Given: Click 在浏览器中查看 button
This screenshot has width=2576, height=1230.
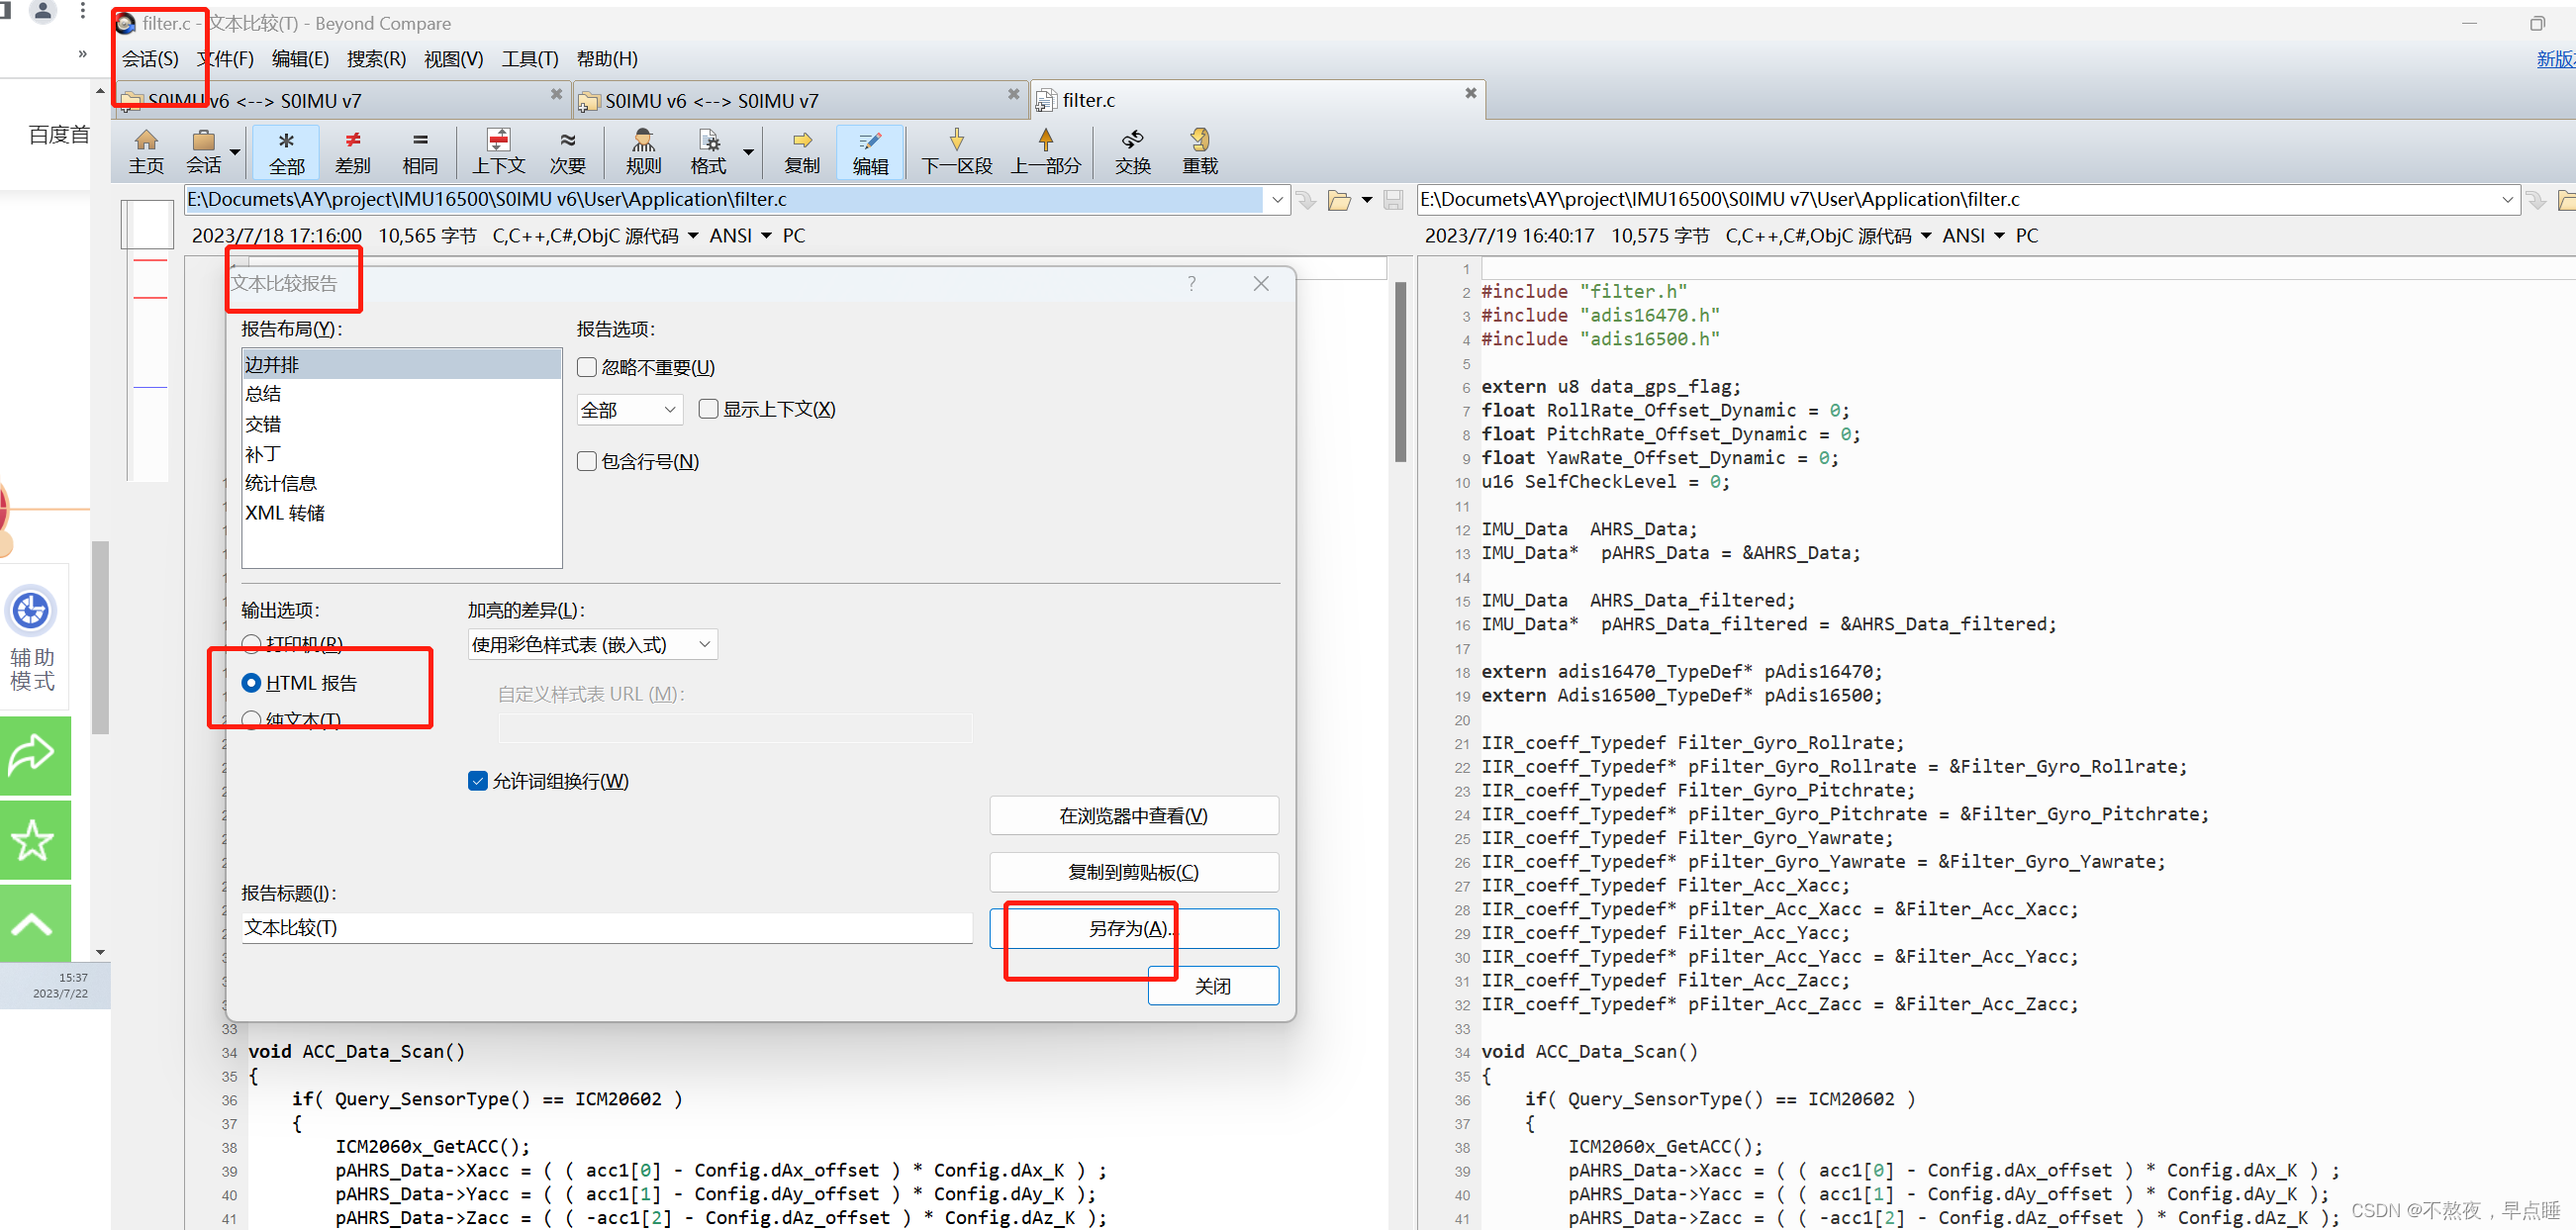Looking at the screenshot, I should 1134,816.
